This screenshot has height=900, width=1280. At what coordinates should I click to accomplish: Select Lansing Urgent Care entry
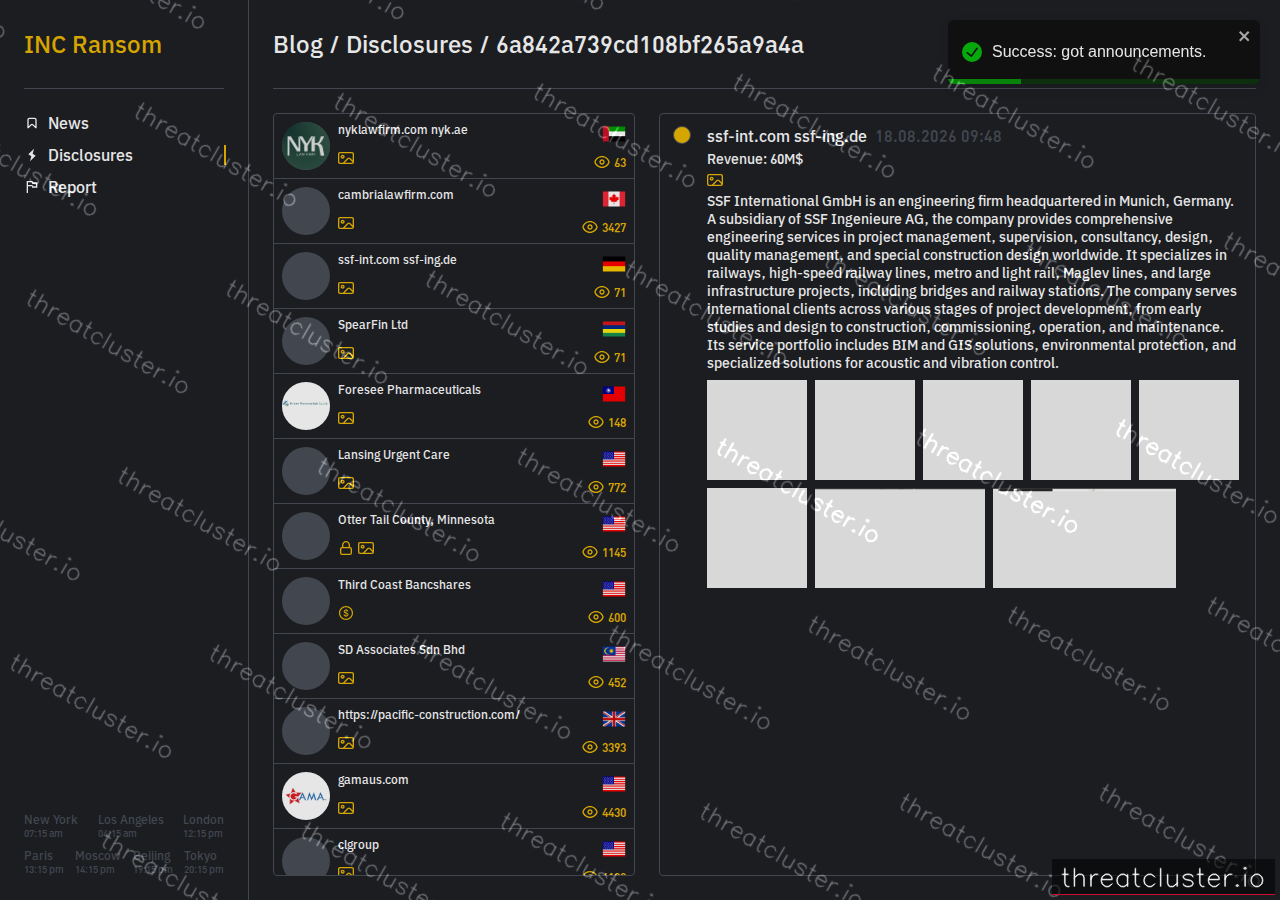[x=454, y=471]
